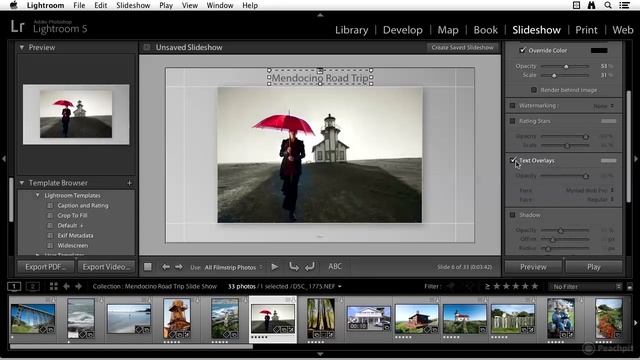The width and height of the screenshot is (640, 360).
Task: Switch to Library module
Action: tap(351, 30)
